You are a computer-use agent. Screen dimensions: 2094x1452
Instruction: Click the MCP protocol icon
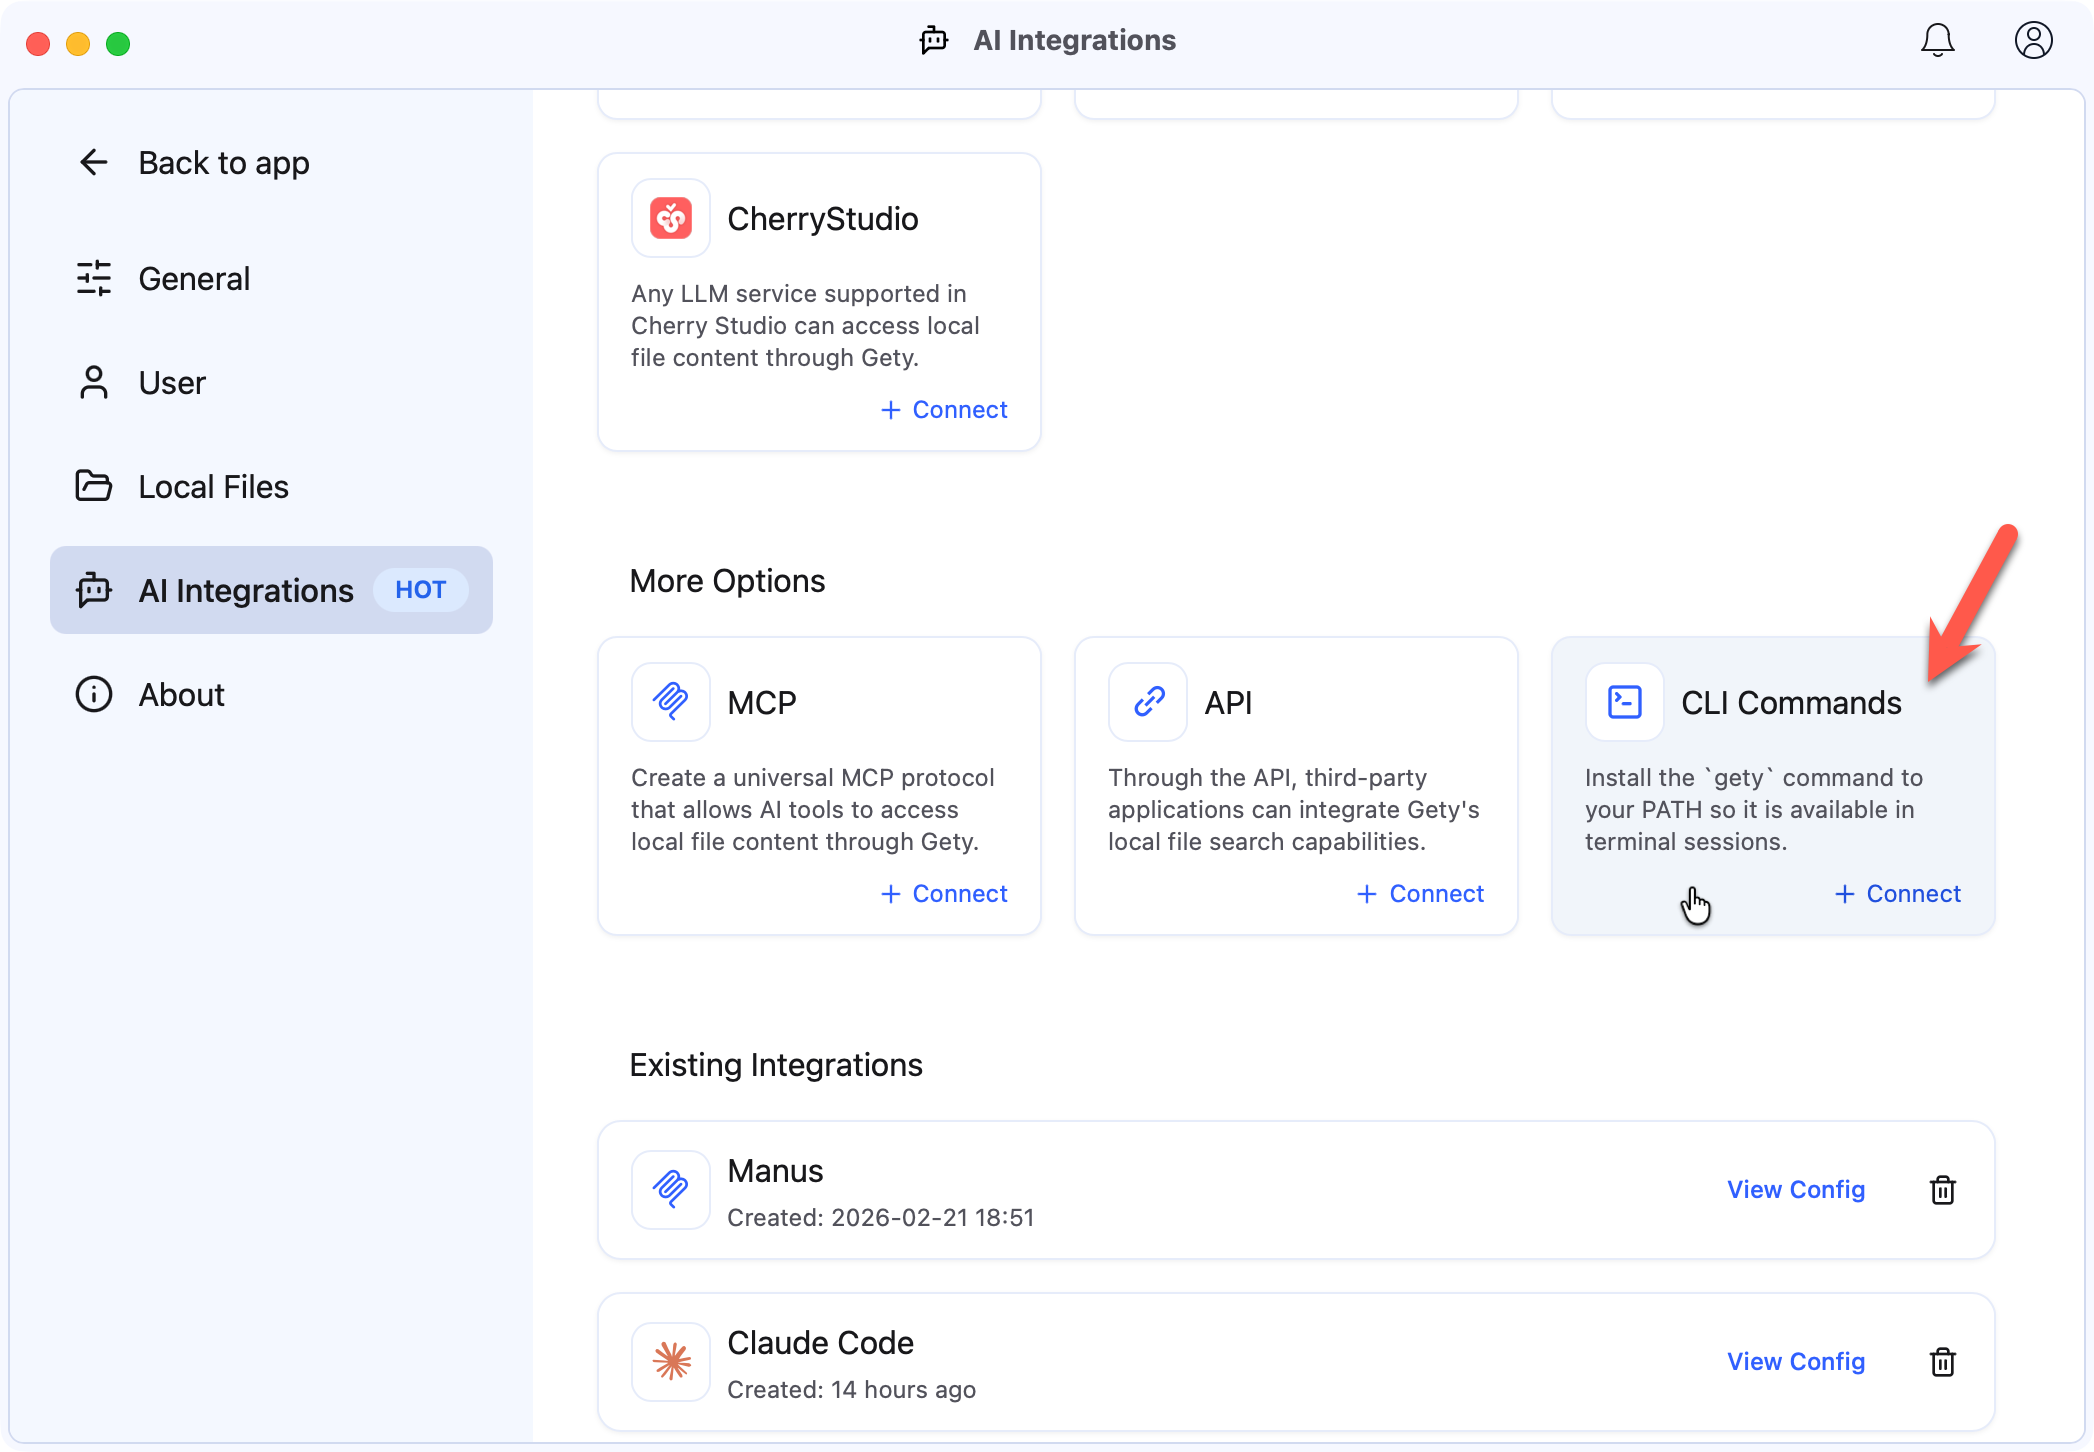pos(671,702)
